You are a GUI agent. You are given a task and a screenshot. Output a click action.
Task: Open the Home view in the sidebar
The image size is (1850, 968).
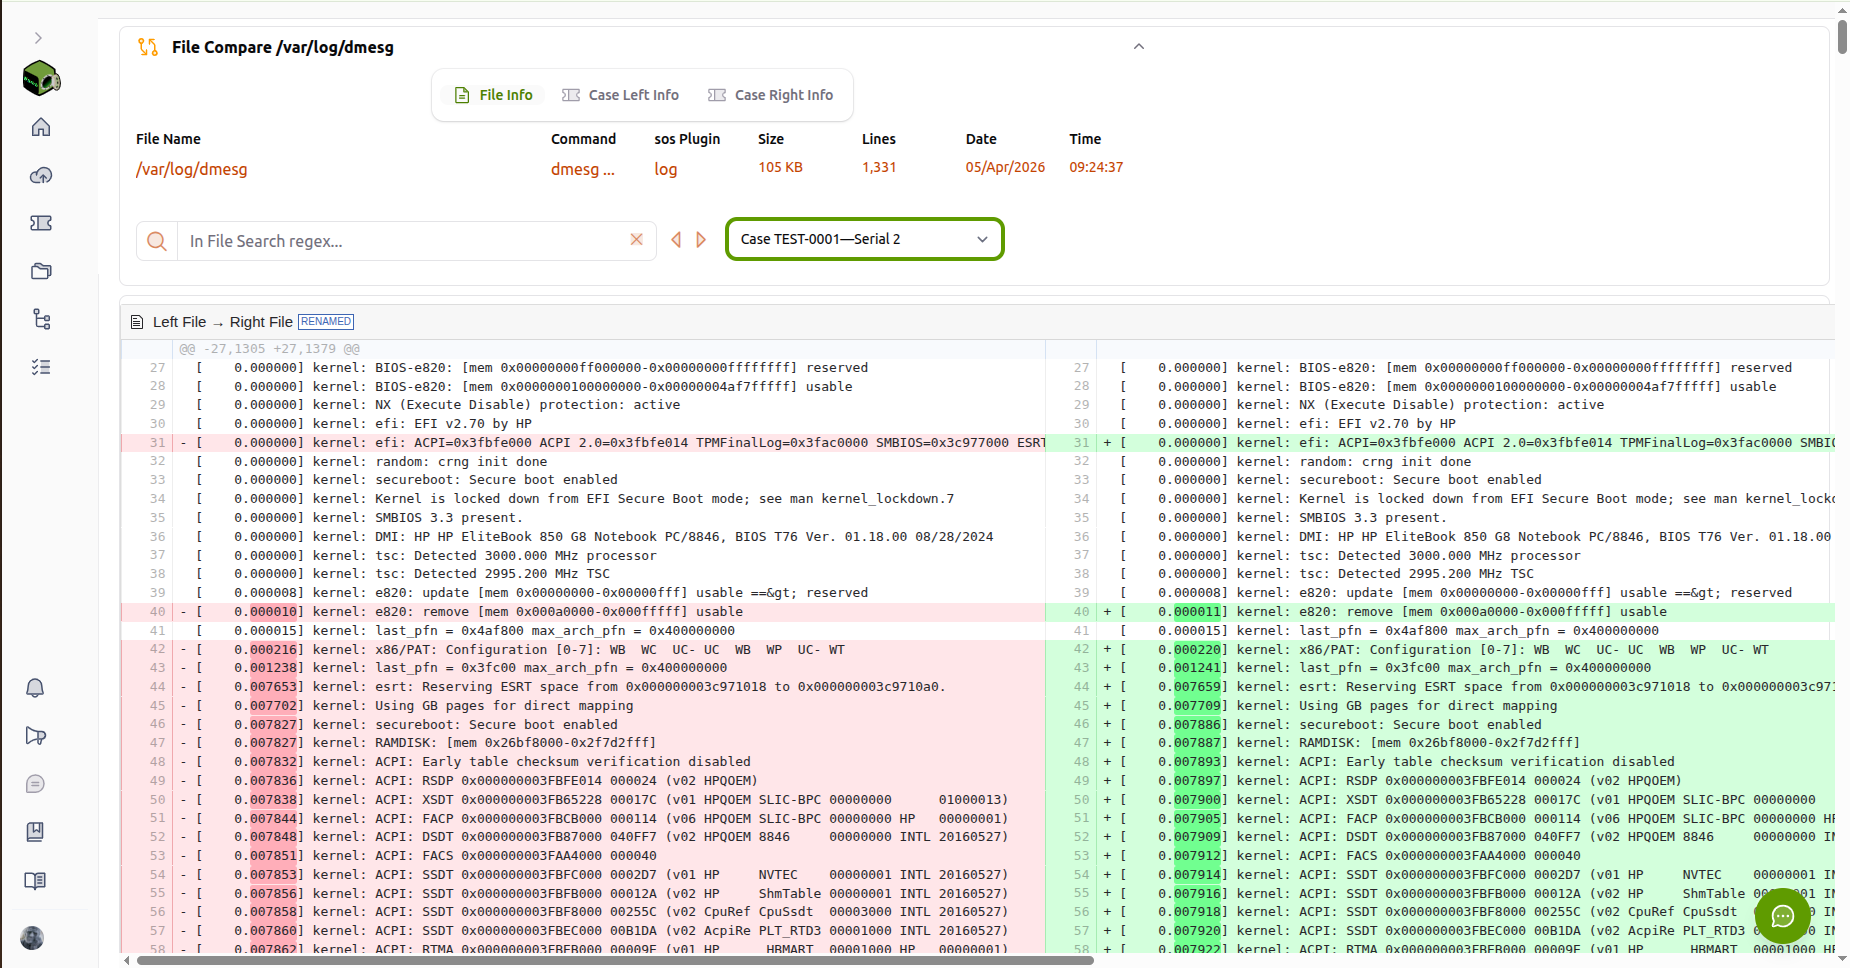[40, 127]
